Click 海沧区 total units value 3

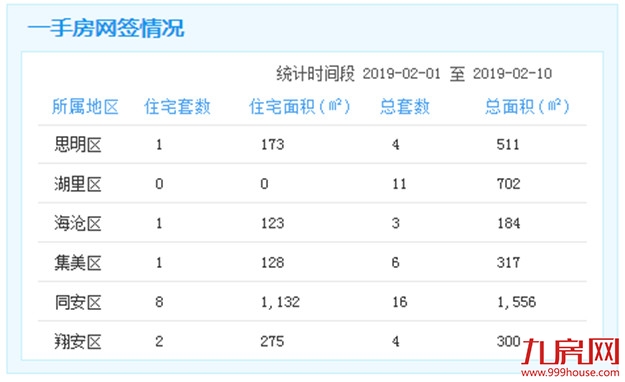click(x=395, y=223)
